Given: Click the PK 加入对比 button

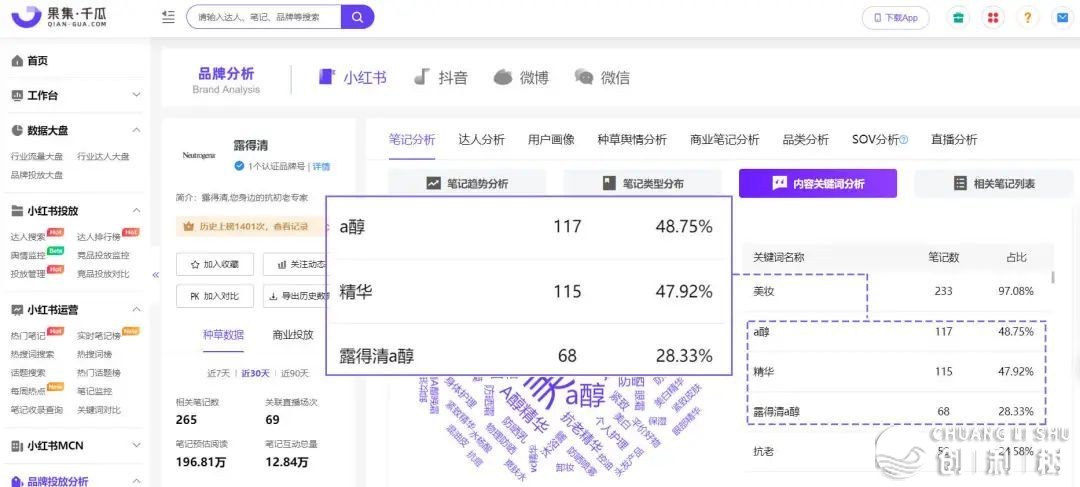Looking at the screenshot, I should (x=215, y=296).
